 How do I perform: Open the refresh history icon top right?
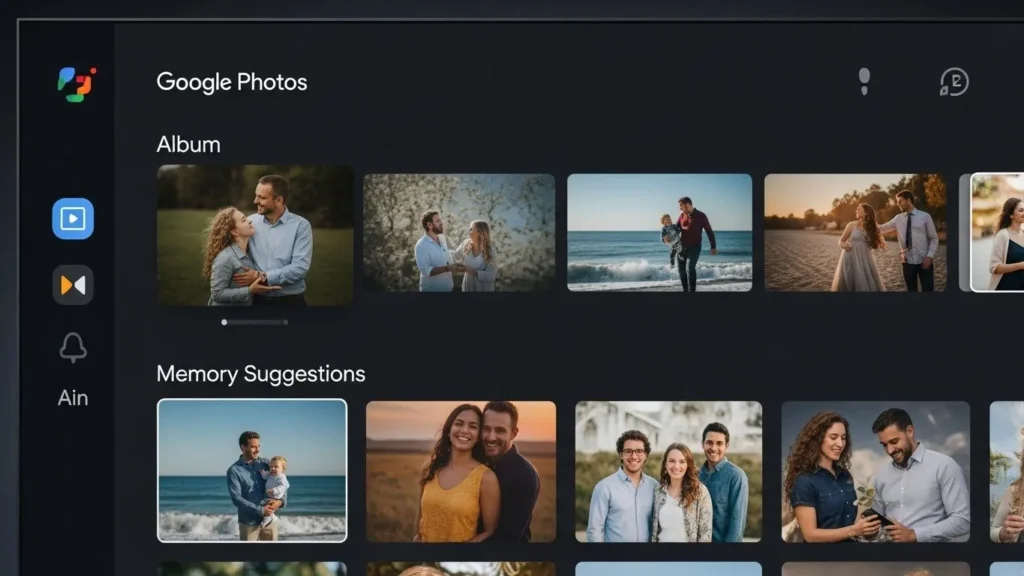click(954, 83)
